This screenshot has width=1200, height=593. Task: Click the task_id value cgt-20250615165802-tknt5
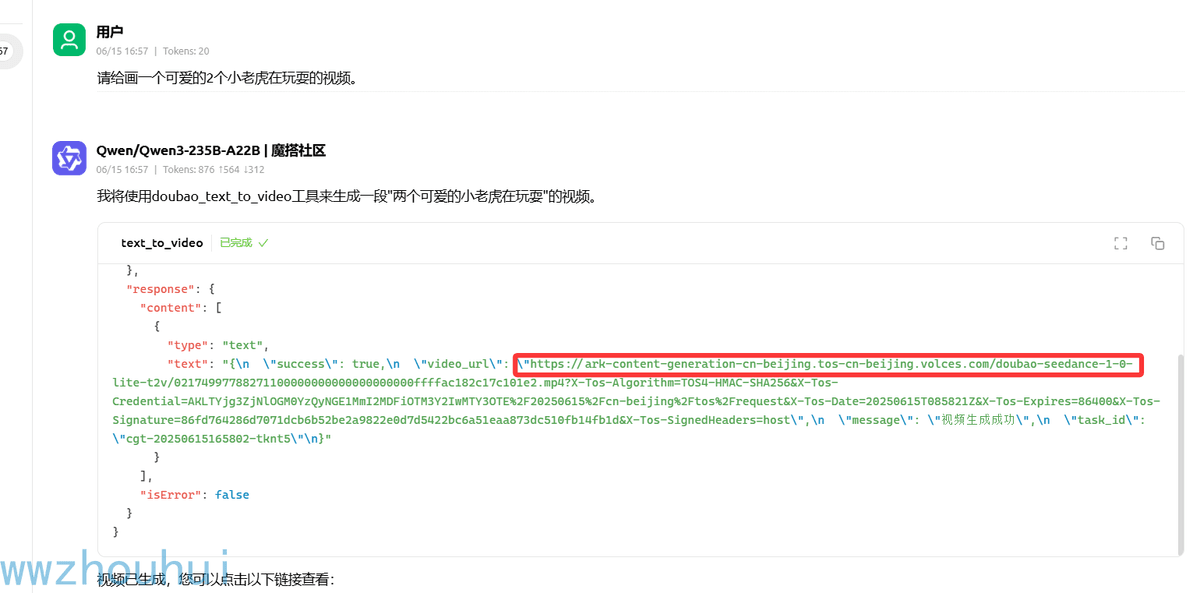(212, 439)
